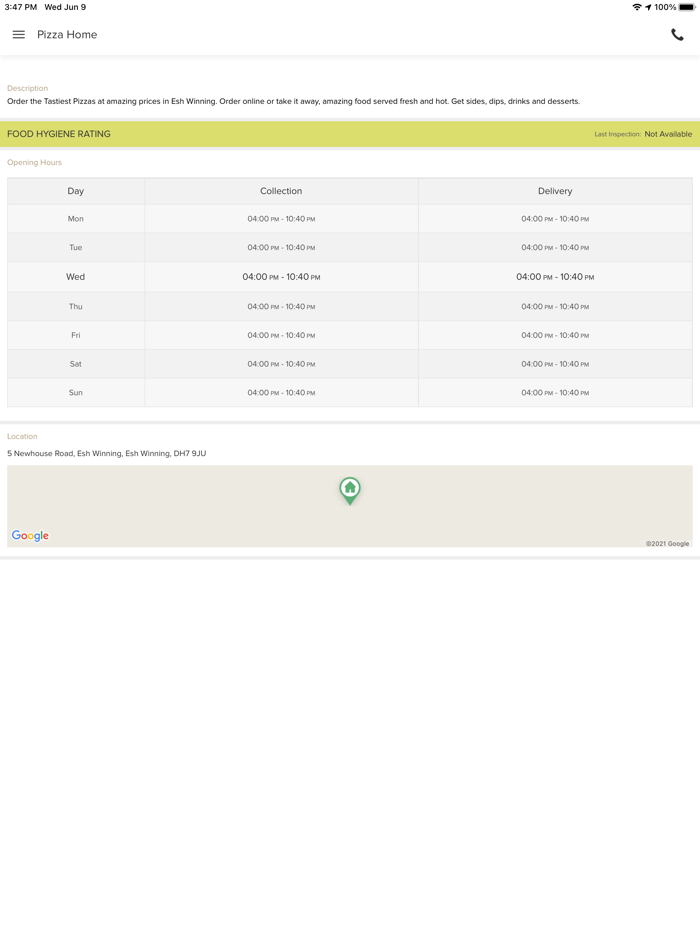Select the Day column header

point(76,191)
